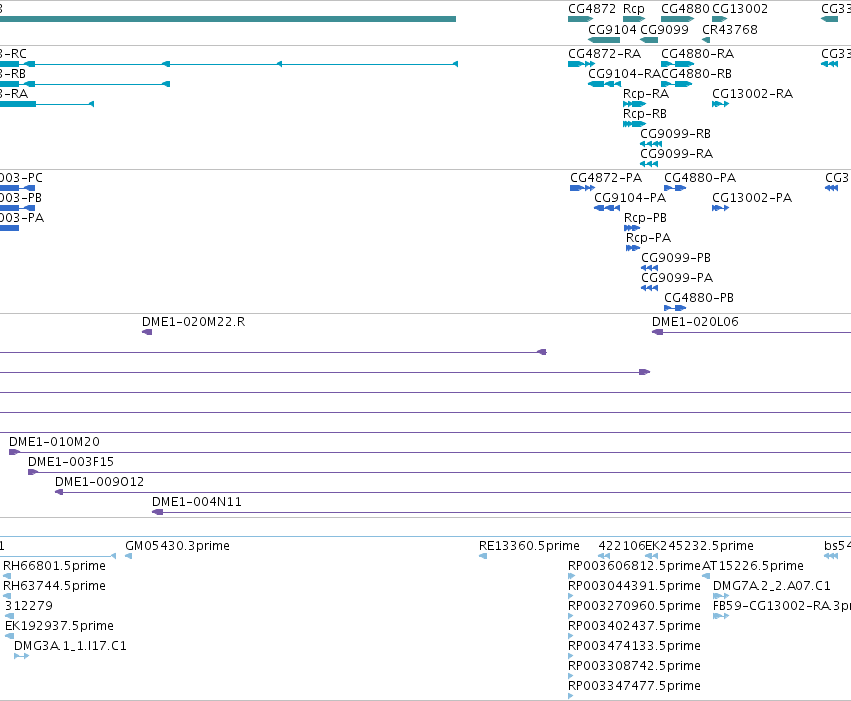Click transcript label CG9104-RA
The height and width of the screenshot is (701, 851).
pos(624,73)
